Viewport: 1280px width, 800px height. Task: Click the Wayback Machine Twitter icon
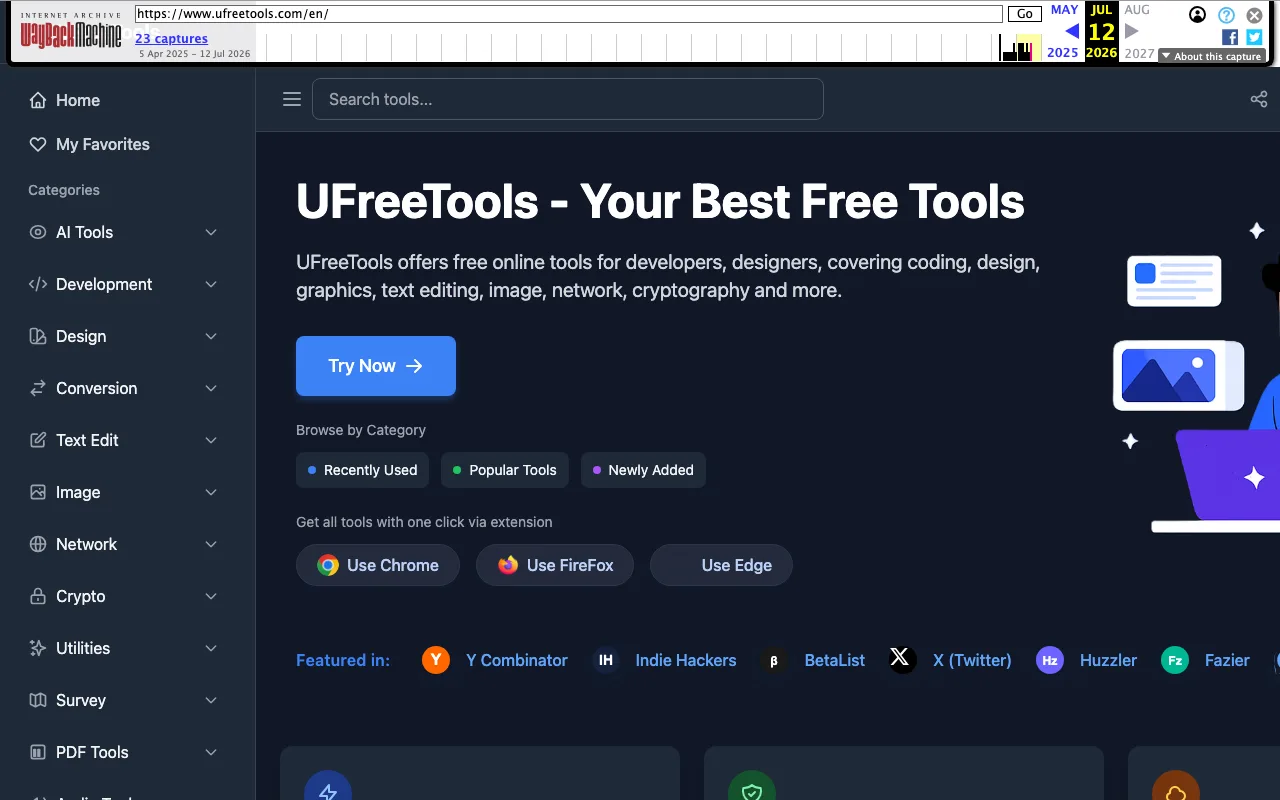(1254, 37)
